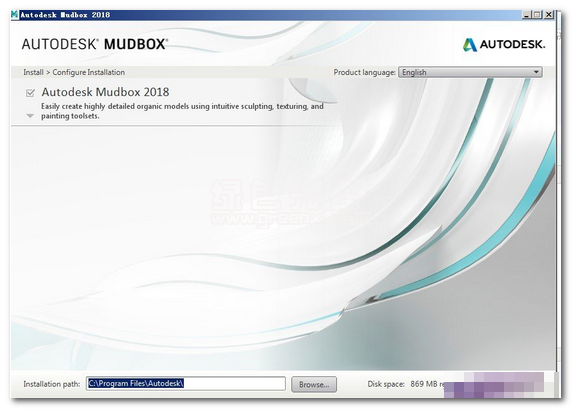
Task: Minimize the Mudbox installer window
Action: 526,15
